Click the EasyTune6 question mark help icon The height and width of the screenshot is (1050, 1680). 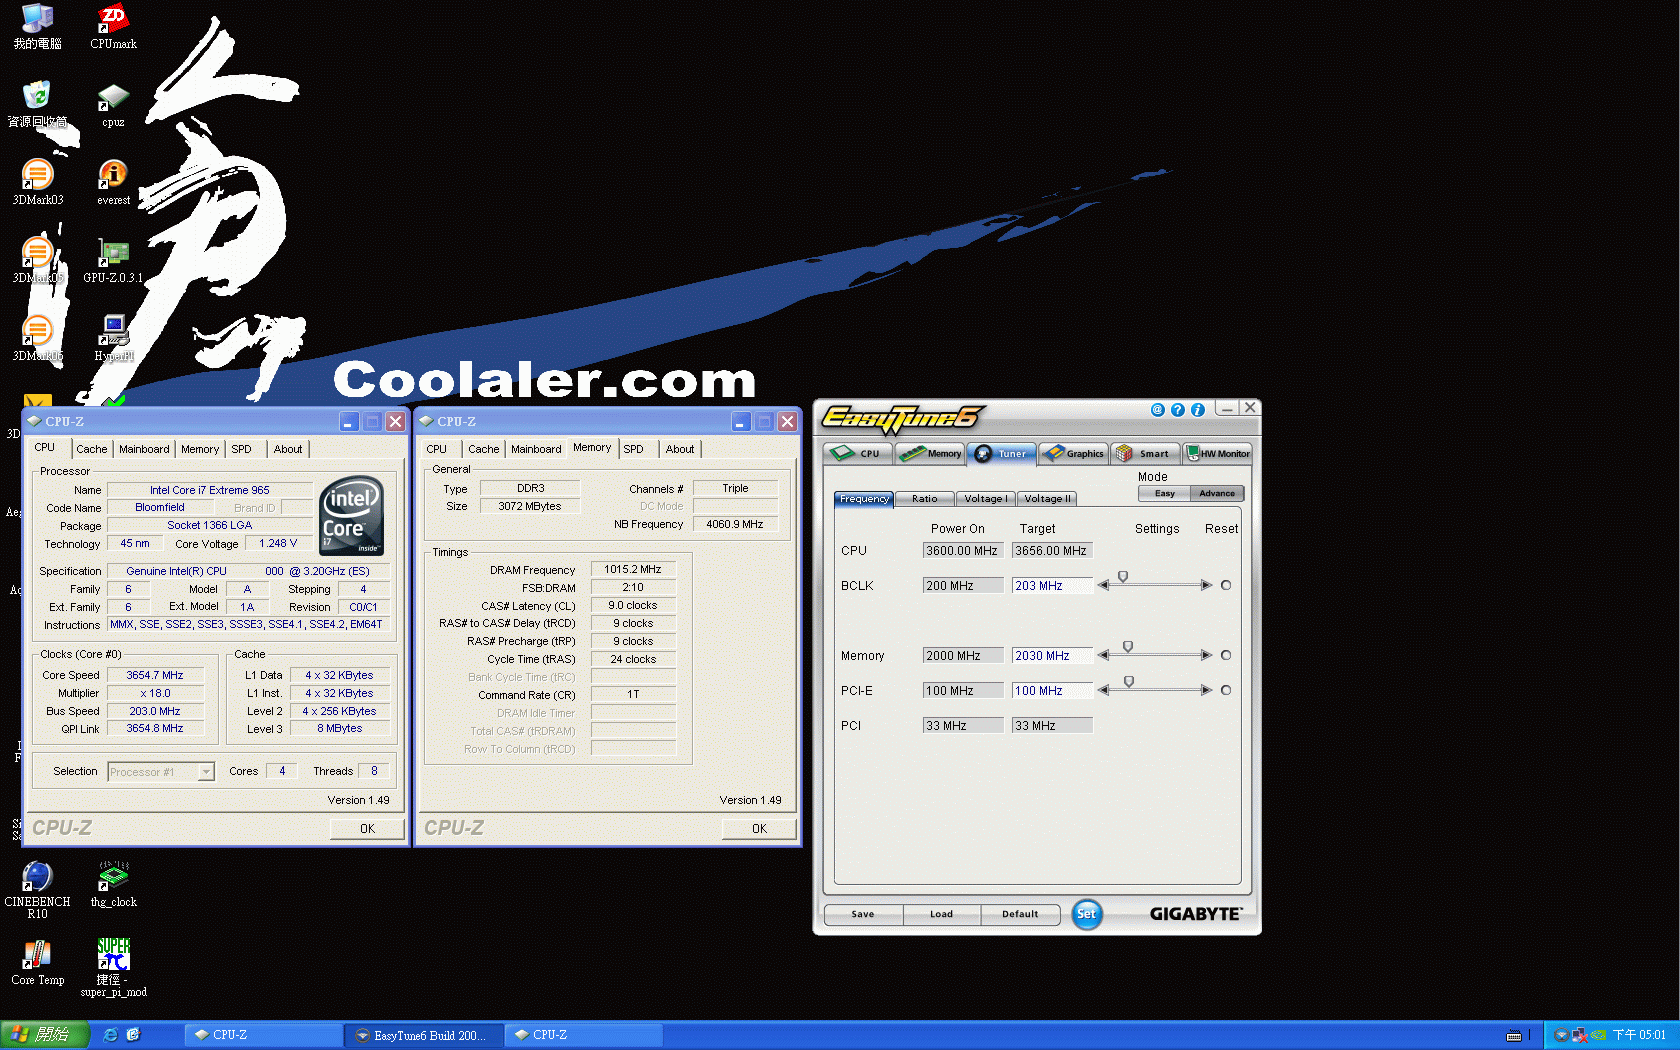(1178, 410)
